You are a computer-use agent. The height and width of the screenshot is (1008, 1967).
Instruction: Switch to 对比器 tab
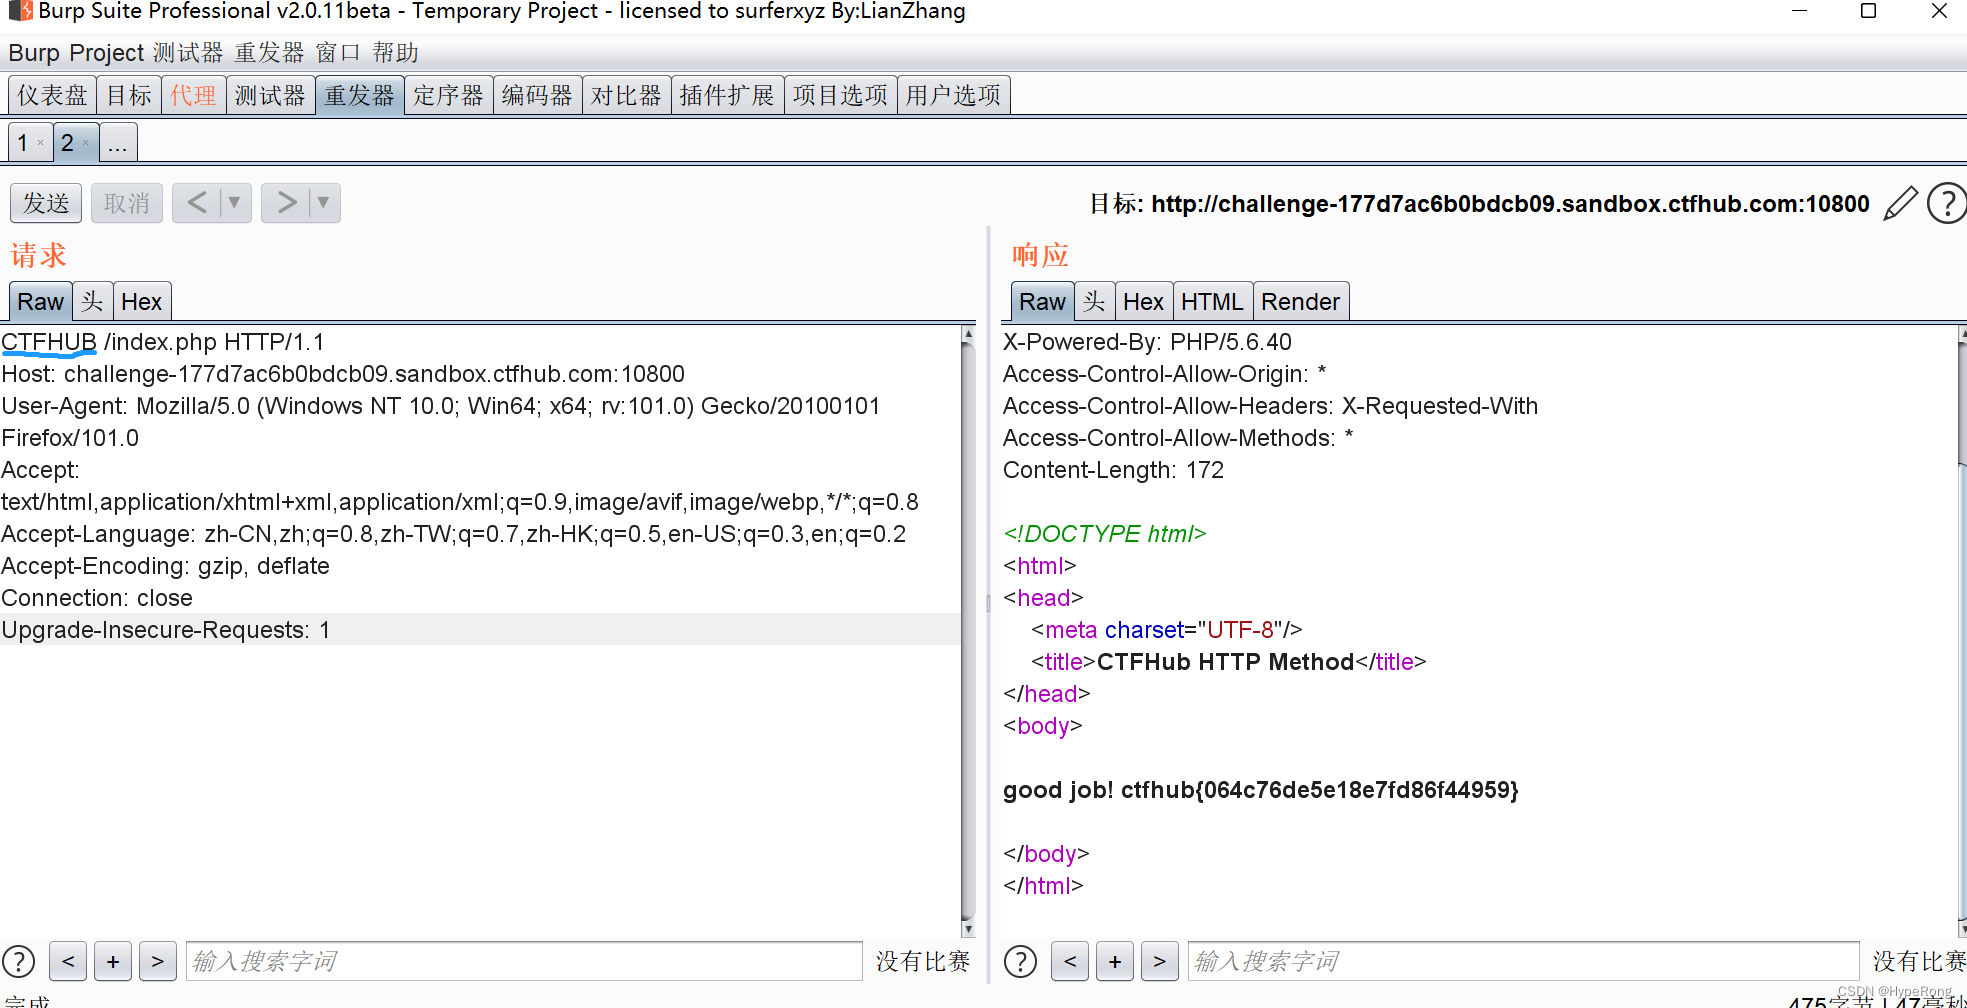point(626,95)
